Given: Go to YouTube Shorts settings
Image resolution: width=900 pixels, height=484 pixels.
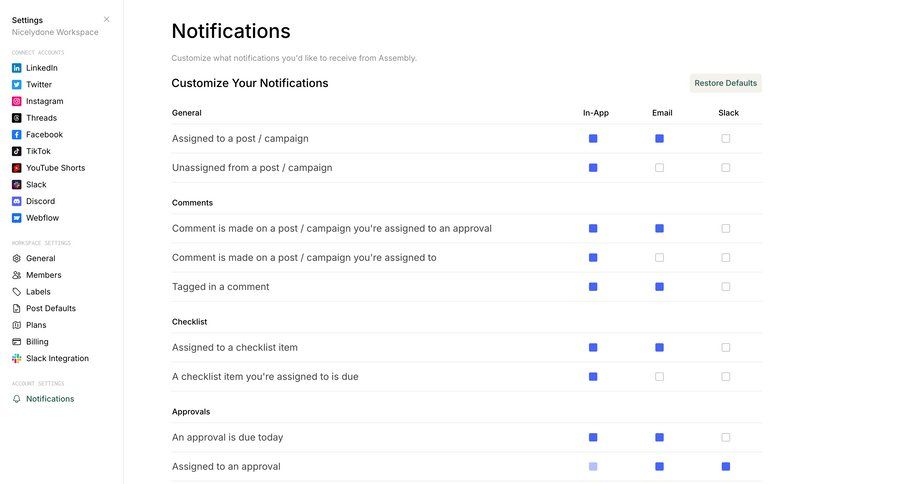Looking at the screenshot, I should 55,168.
